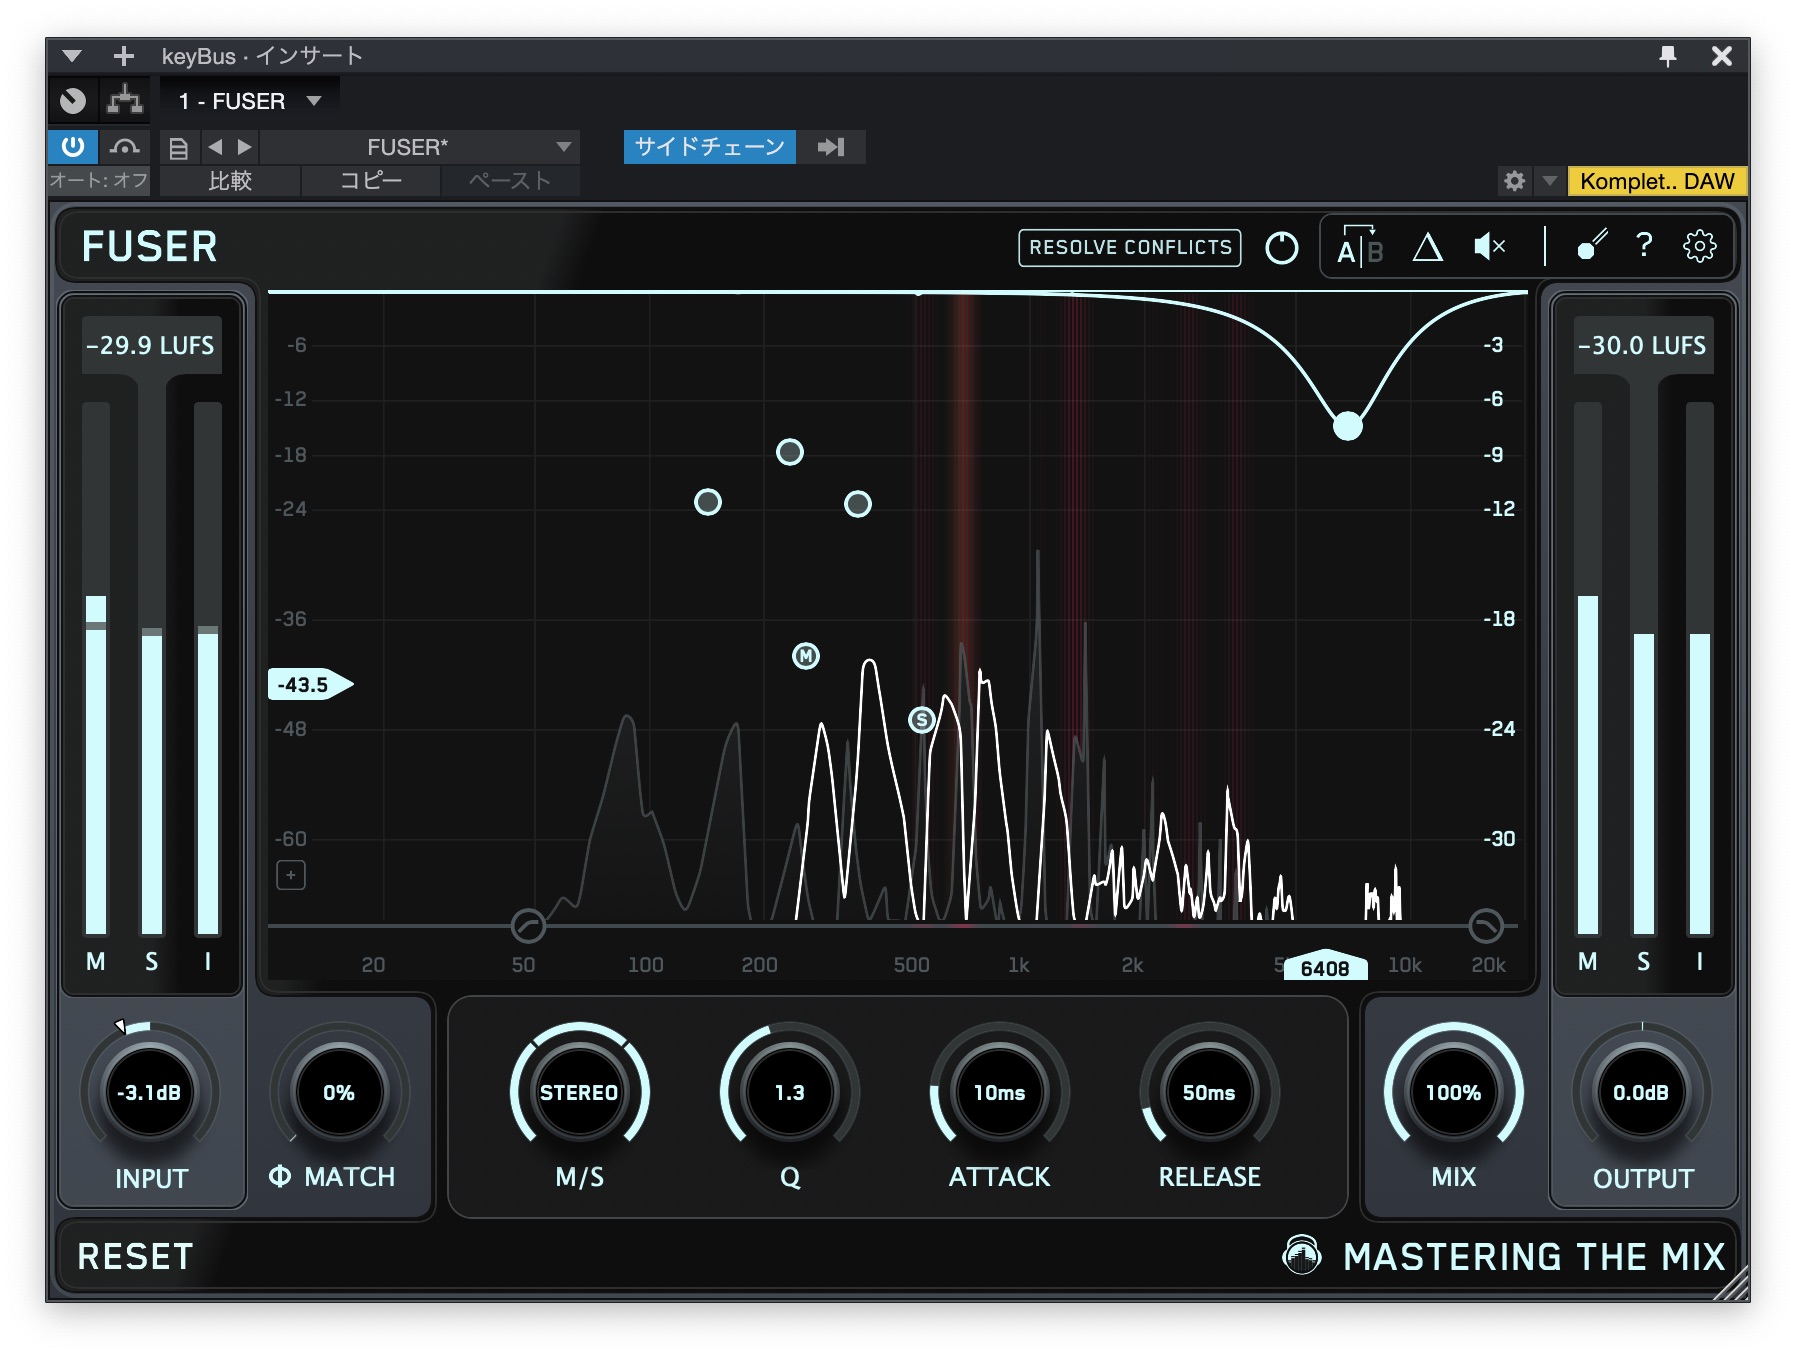Click the help question mark icon
The width and height of the screenshot is (1796, 1356).
pos(1644,247)
